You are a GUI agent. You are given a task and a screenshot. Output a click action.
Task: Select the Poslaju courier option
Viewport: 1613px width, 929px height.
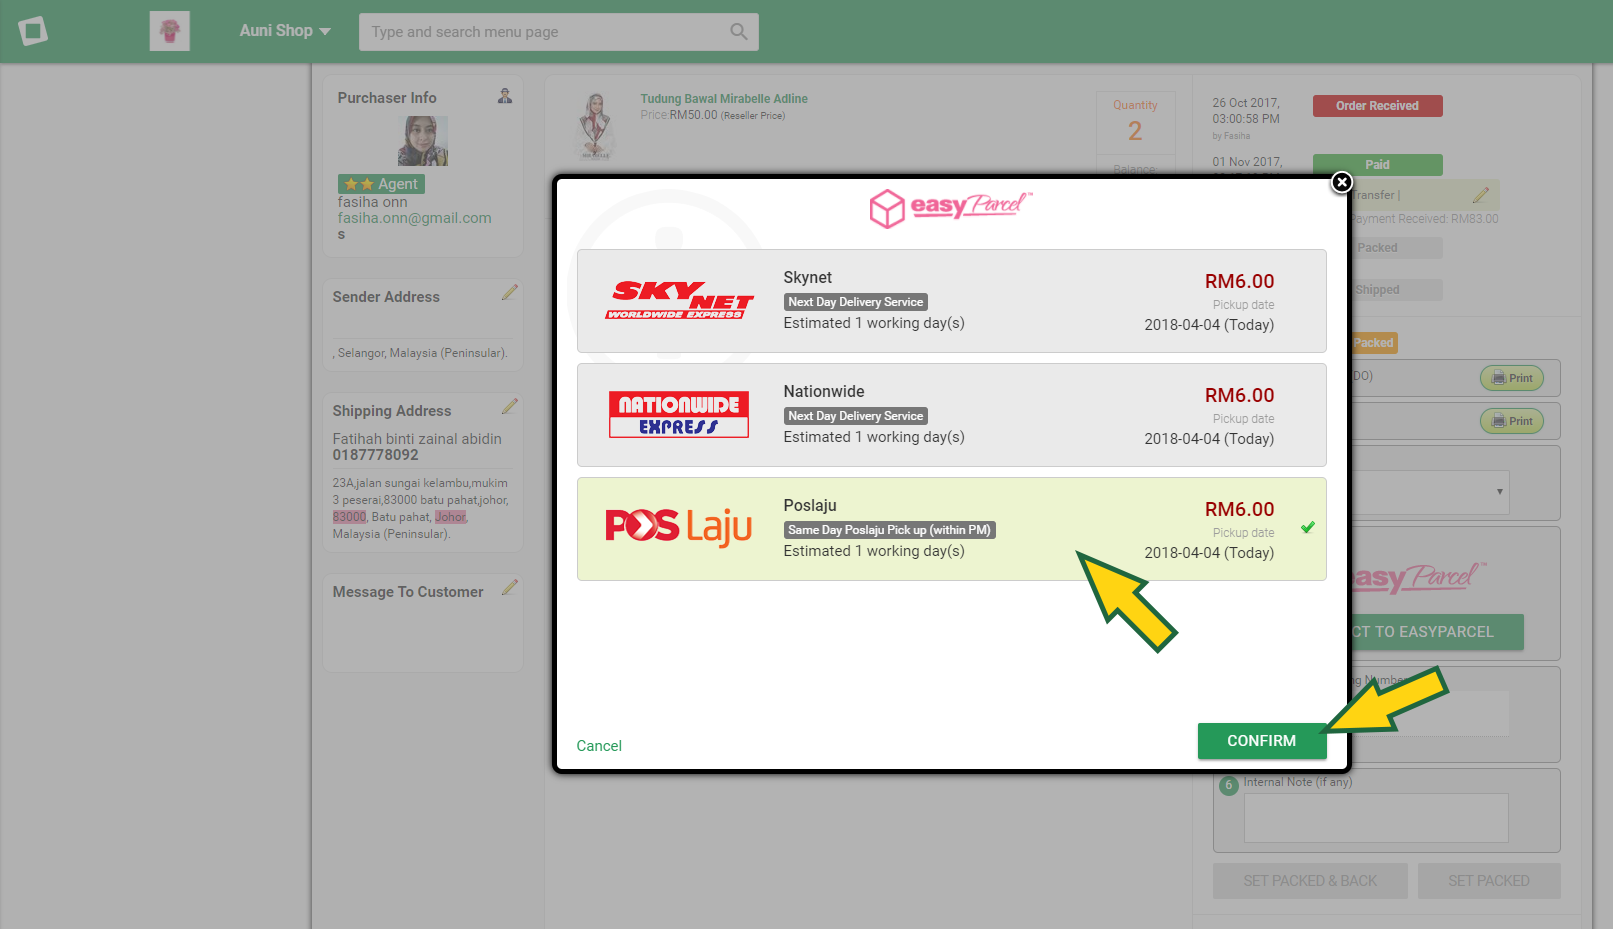(x=952, y=529)
